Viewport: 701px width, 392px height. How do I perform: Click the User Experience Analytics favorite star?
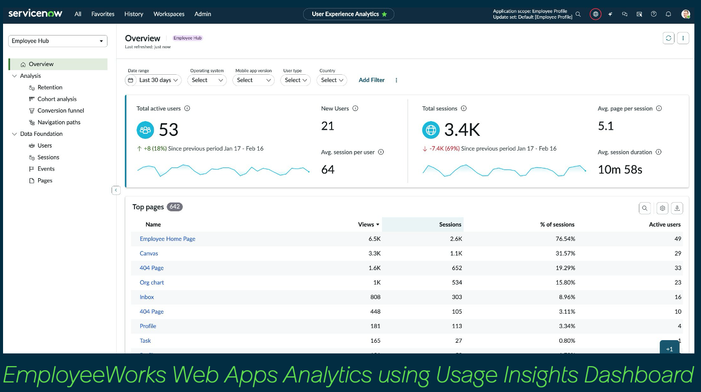point(384,14)
